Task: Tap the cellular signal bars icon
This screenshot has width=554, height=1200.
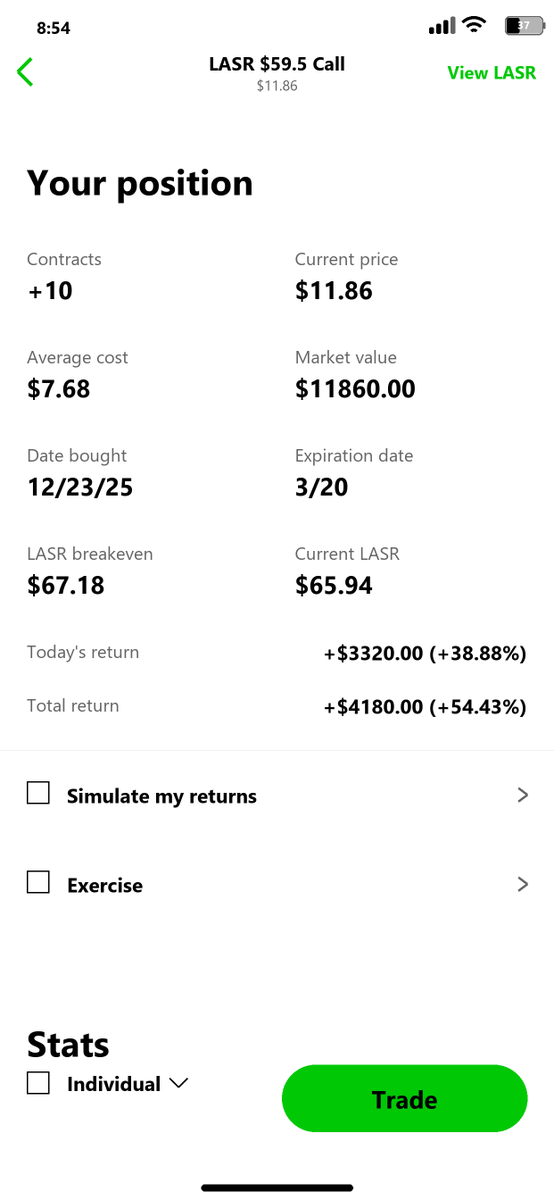Action: click(x=441, y=26)
